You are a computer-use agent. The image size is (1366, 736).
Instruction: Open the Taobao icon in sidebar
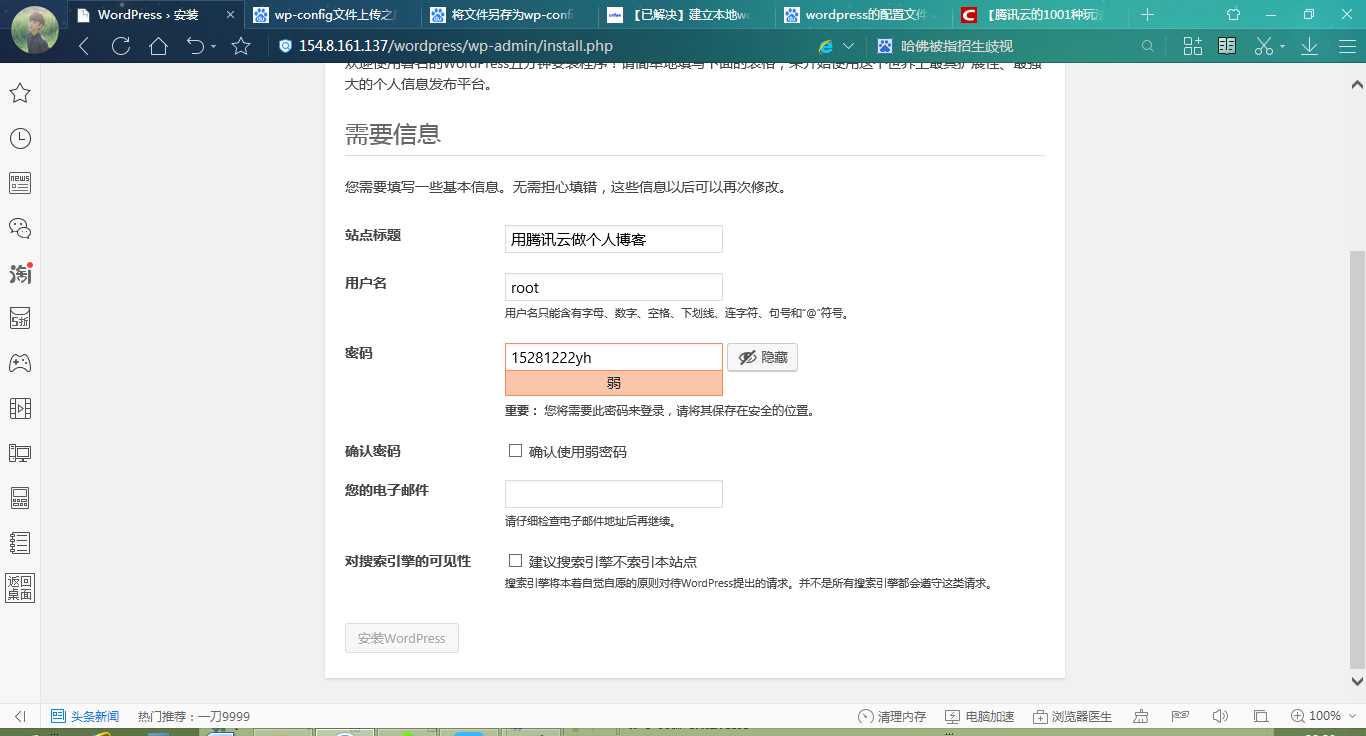(x=19, y=273)
